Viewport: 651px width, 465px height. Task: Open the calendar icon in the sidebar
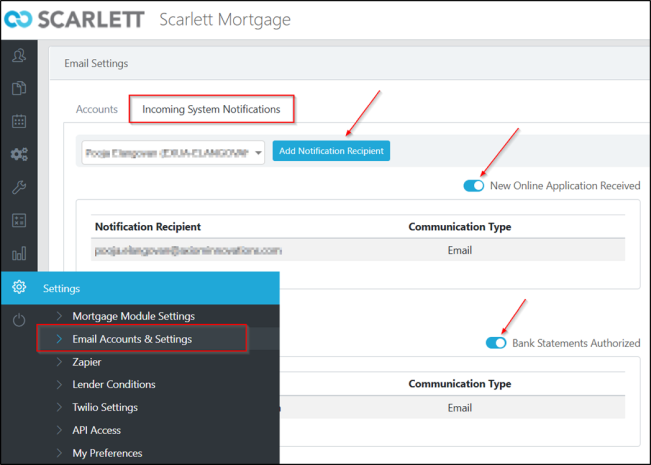pos(19,121)
